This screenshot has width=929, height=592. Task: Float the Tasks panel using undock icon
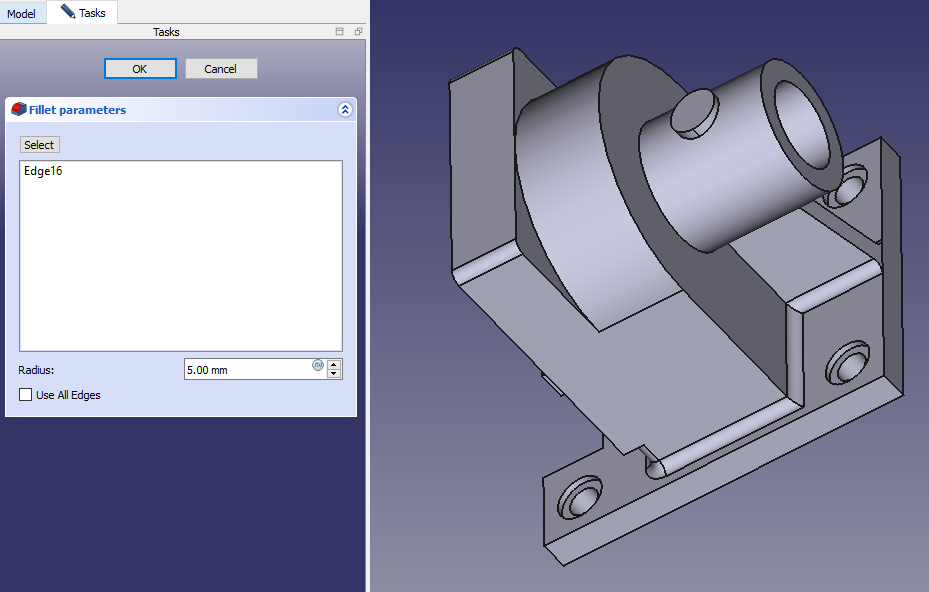pos(358,32)
